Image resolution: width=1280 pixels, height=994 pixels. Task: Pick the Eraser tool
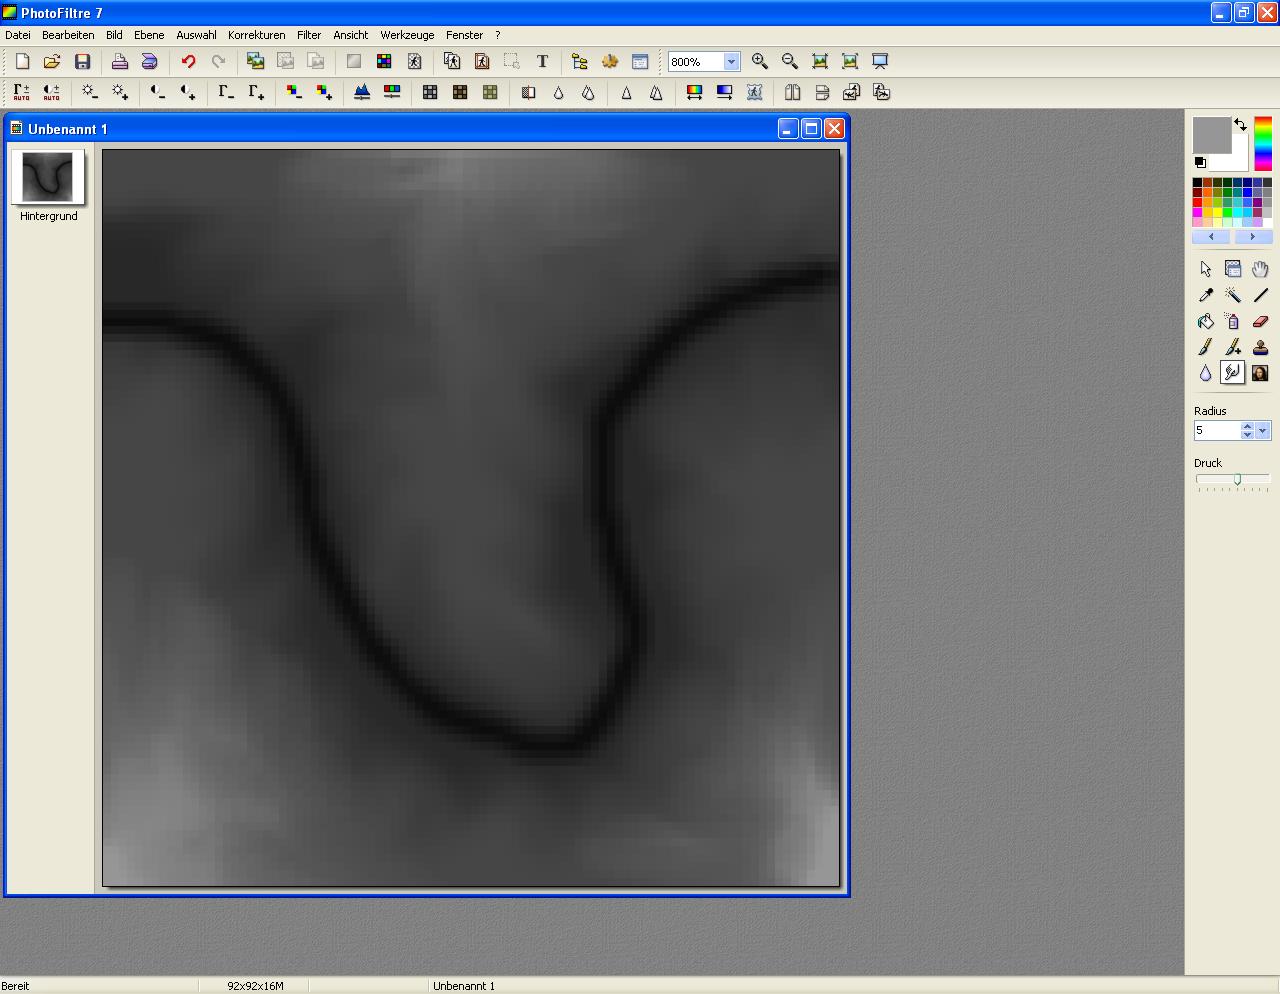pos(1260,322)
